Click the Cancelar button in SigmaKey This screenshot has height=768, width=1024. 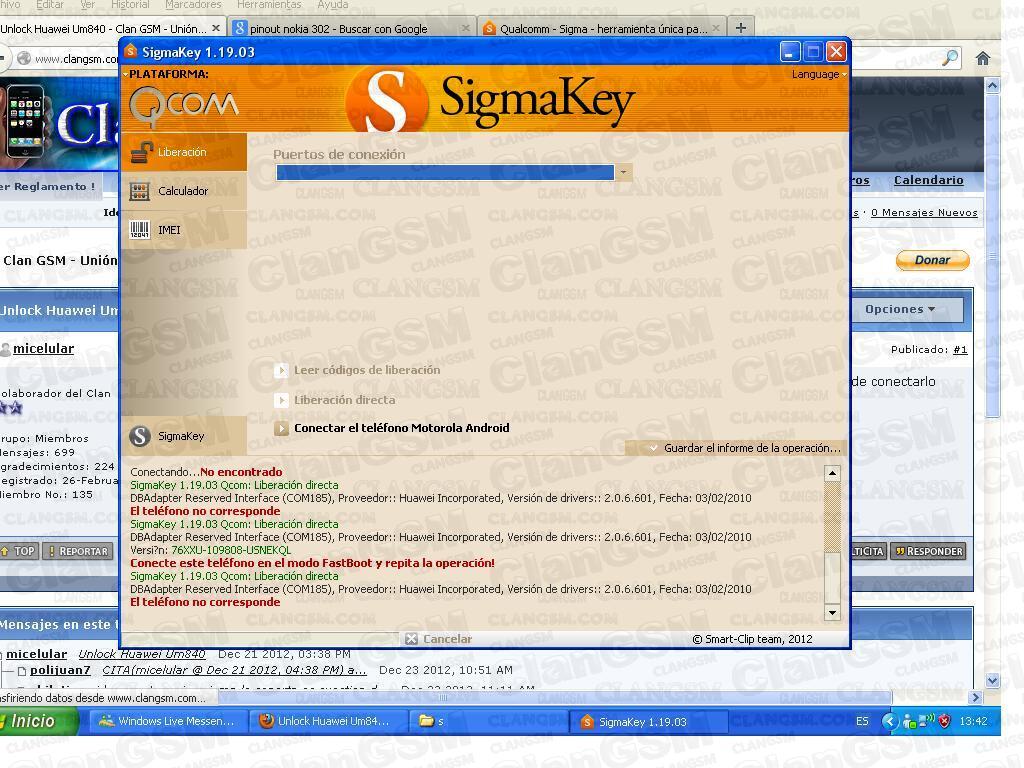coord(438,639)
